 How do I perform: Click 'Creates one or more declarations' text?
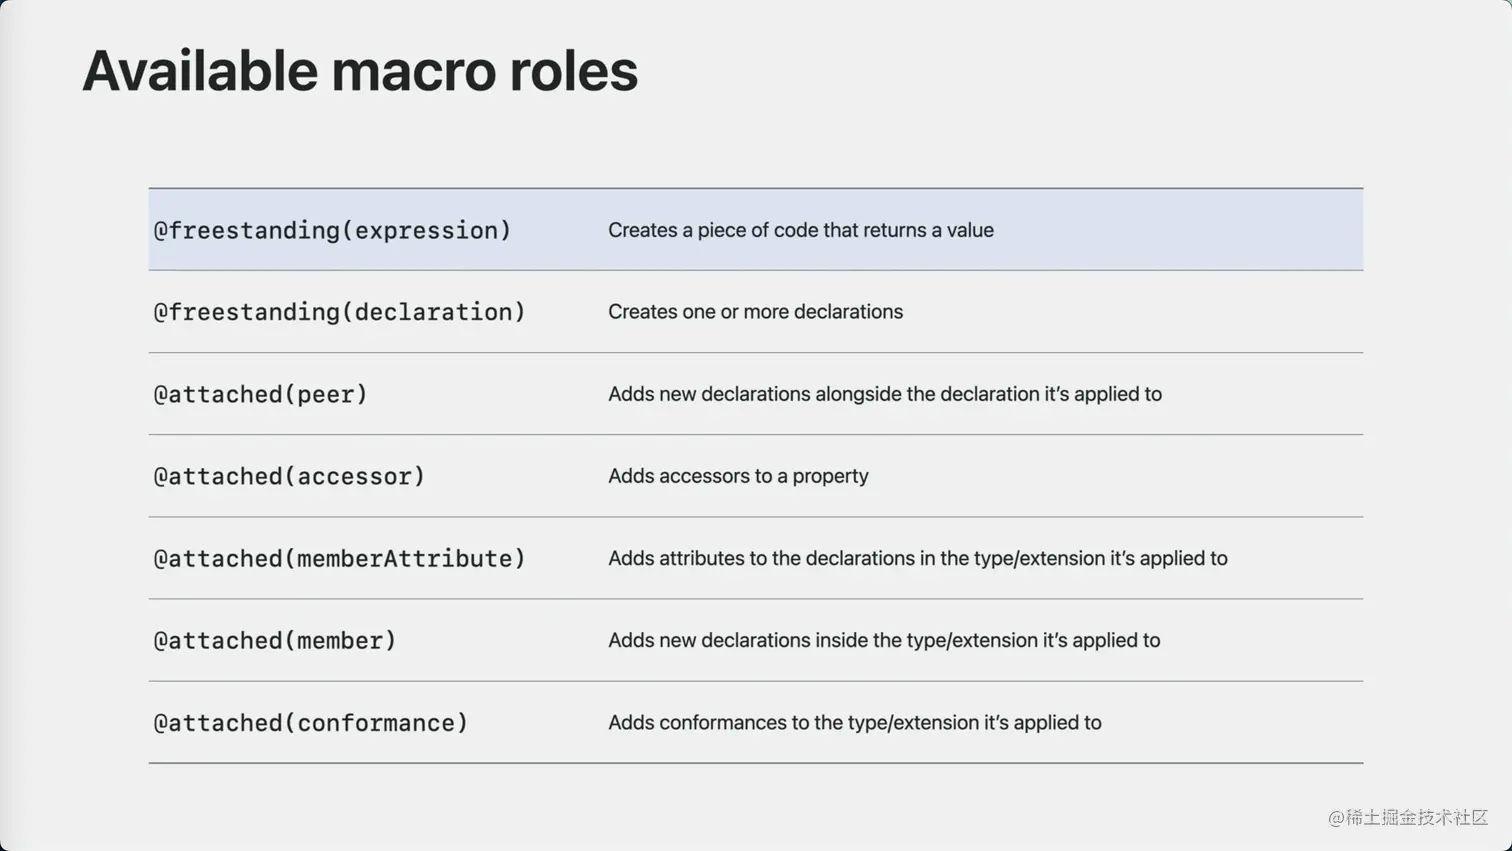[755, 312]
